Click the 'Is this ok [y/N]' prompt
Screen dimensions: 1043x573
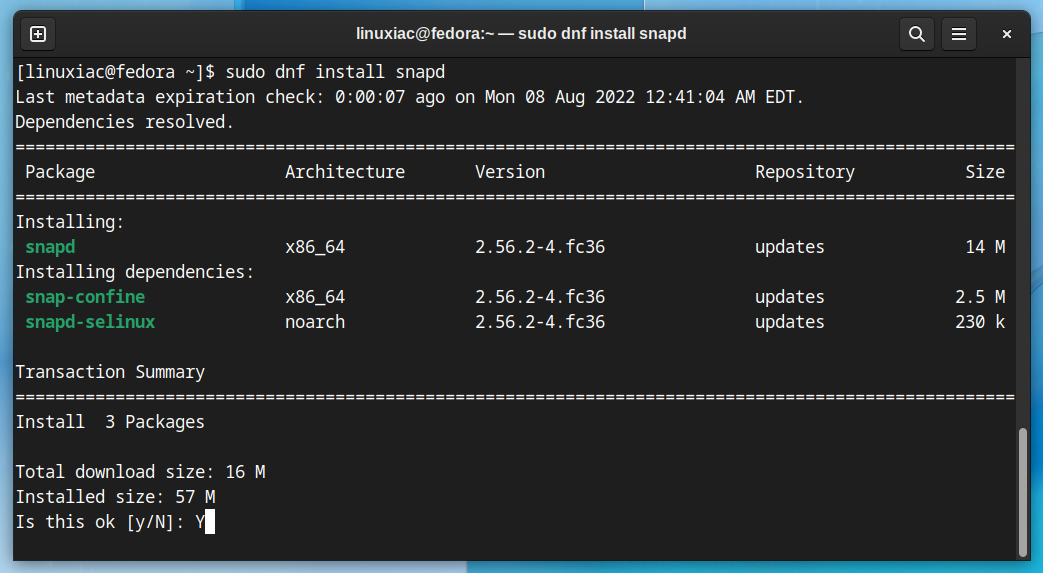coord(100,522)
